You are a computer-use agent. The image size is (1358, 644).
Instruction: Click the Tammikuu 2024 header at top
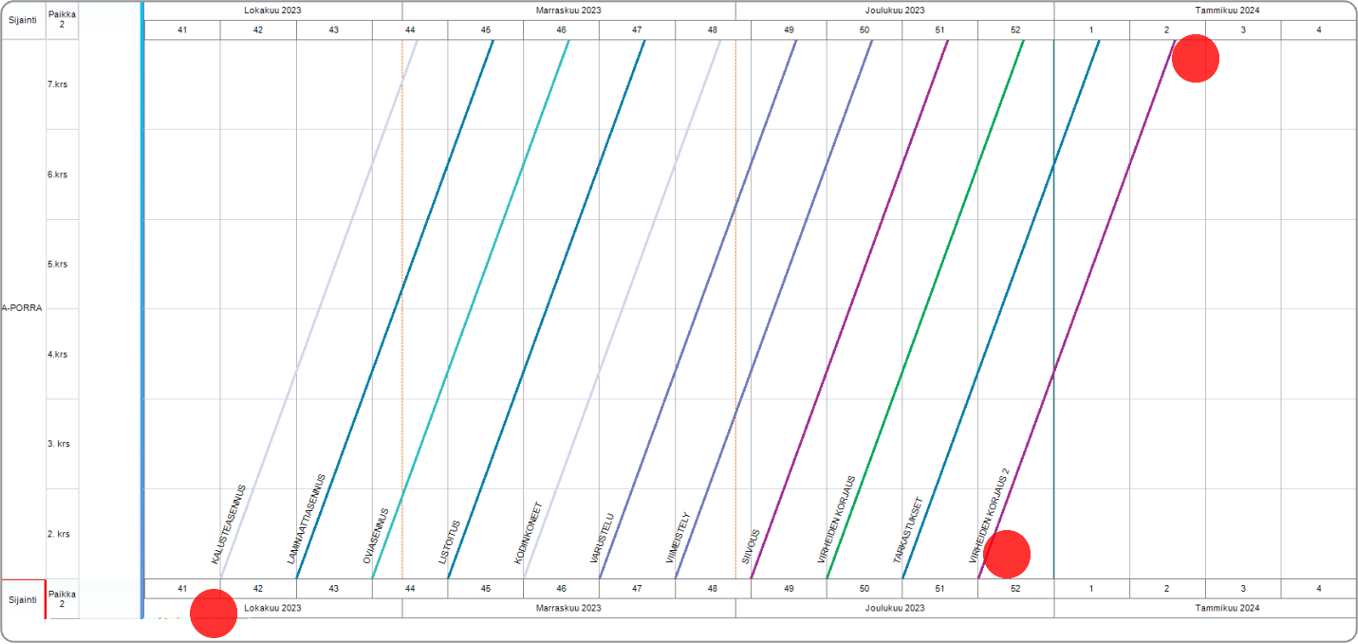[x=1204, y=10]
